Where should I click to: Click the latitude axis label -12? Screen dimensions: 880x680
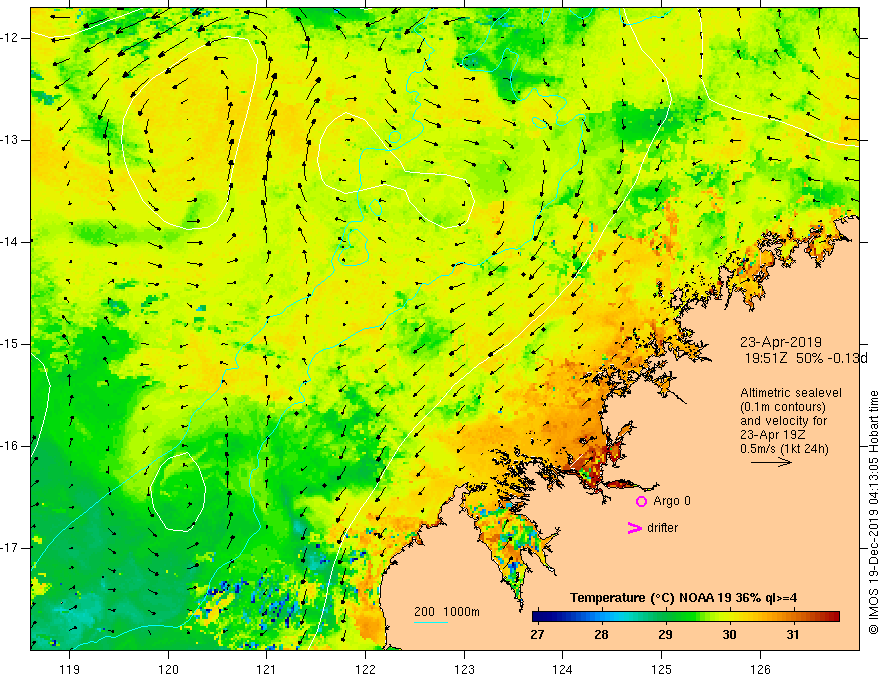pyautogui.click(x=10, y=38)
